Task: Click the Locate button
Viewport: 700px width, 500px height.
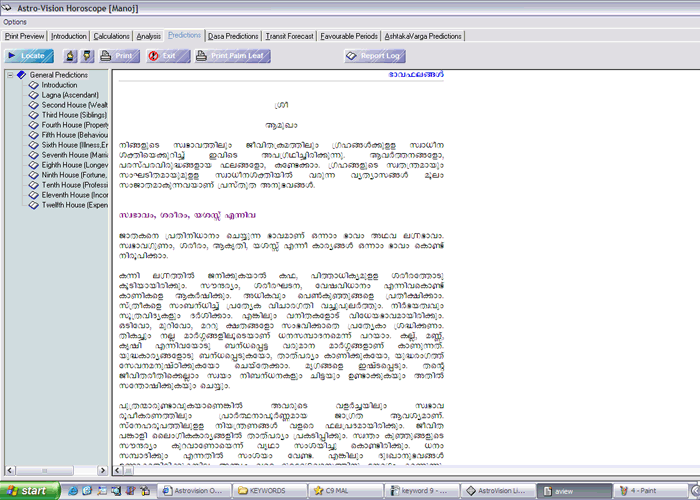Action: click(29, 56)
